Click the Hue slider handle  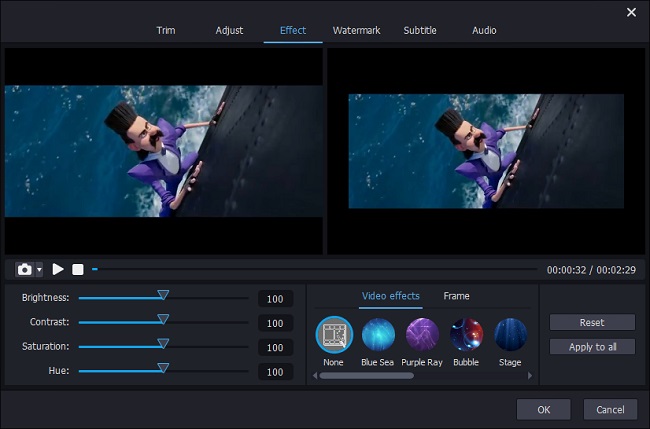tap(163, 368)
